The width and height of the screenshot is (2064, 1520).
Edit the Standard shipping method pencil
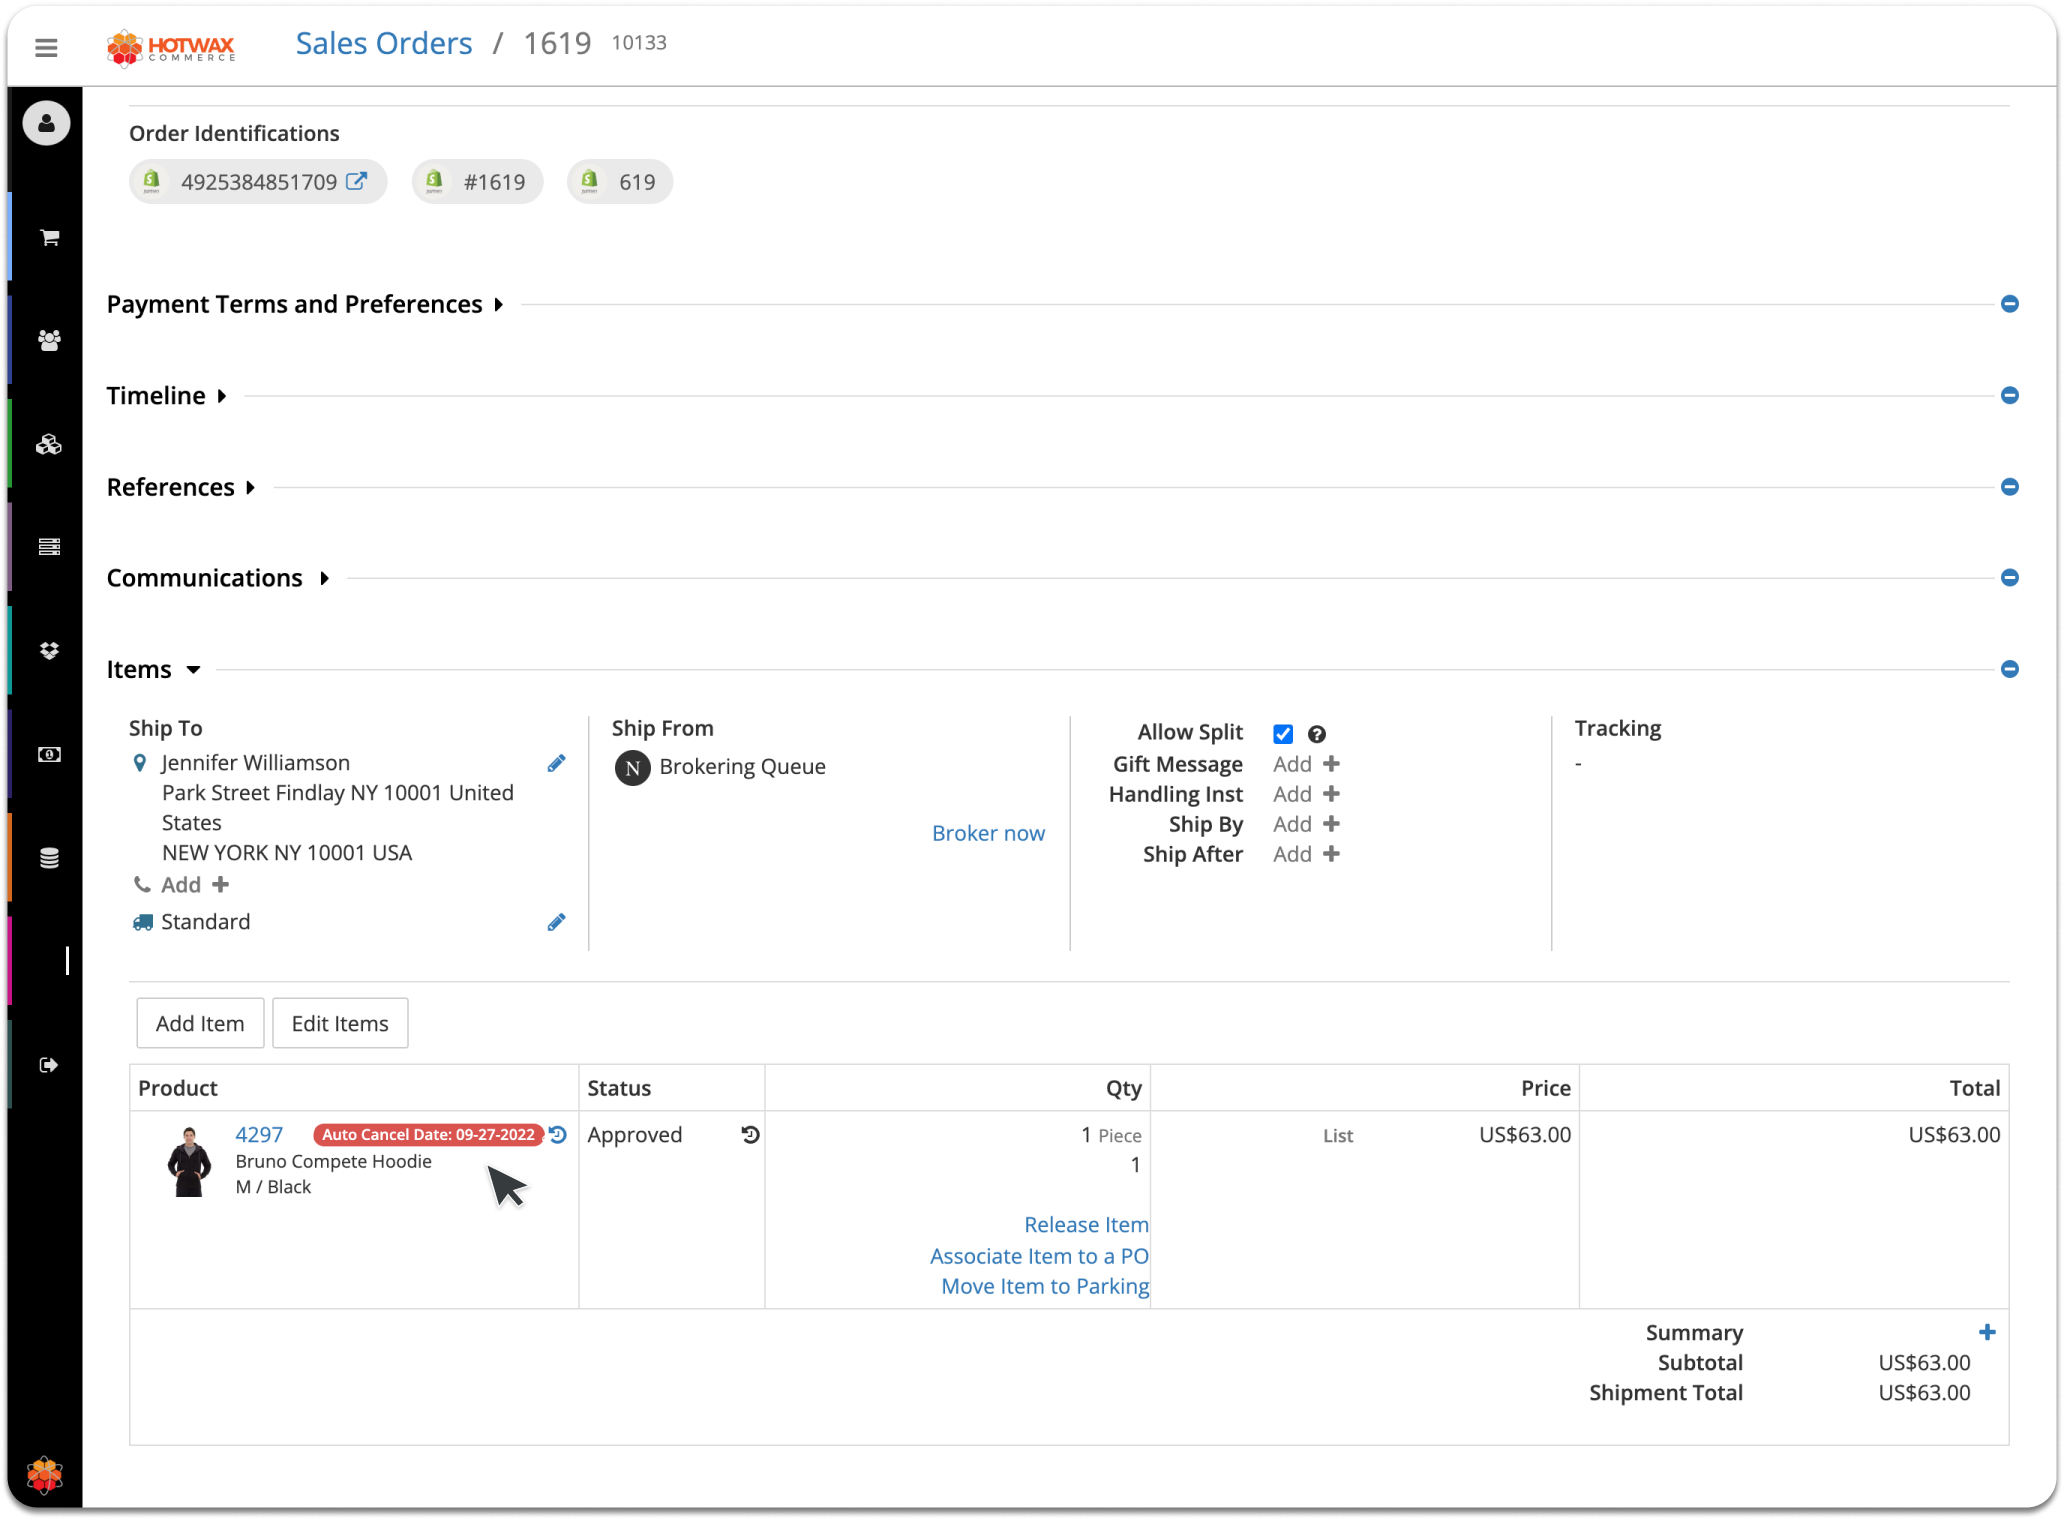[557, 921]
